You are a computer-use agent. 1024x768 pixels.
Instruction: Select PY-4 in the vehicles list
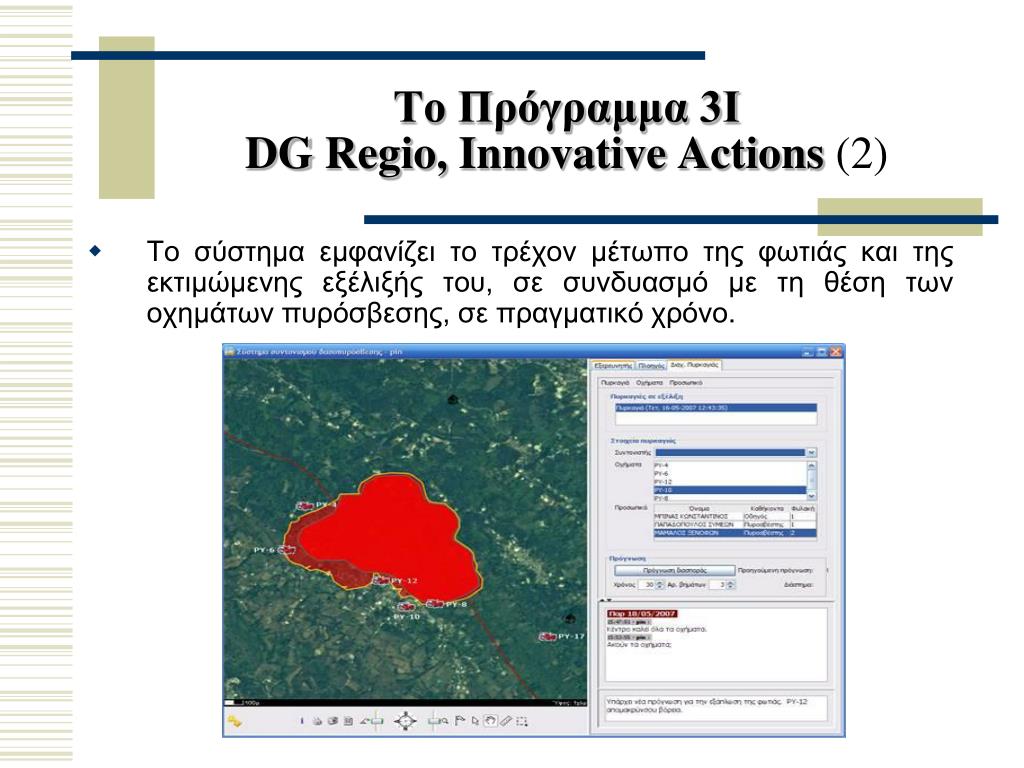point(730,465)
